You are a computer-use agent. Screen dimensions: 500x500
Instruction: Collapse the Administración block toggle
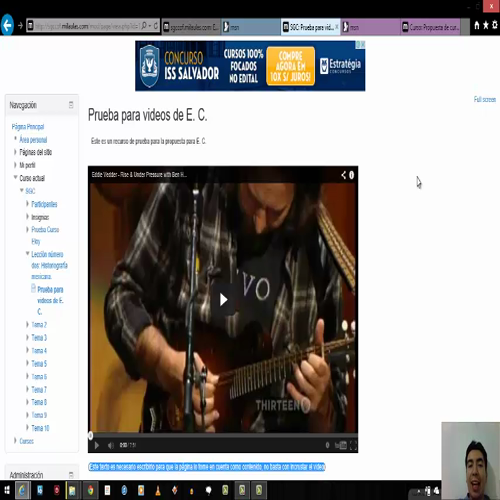(71, 474)
